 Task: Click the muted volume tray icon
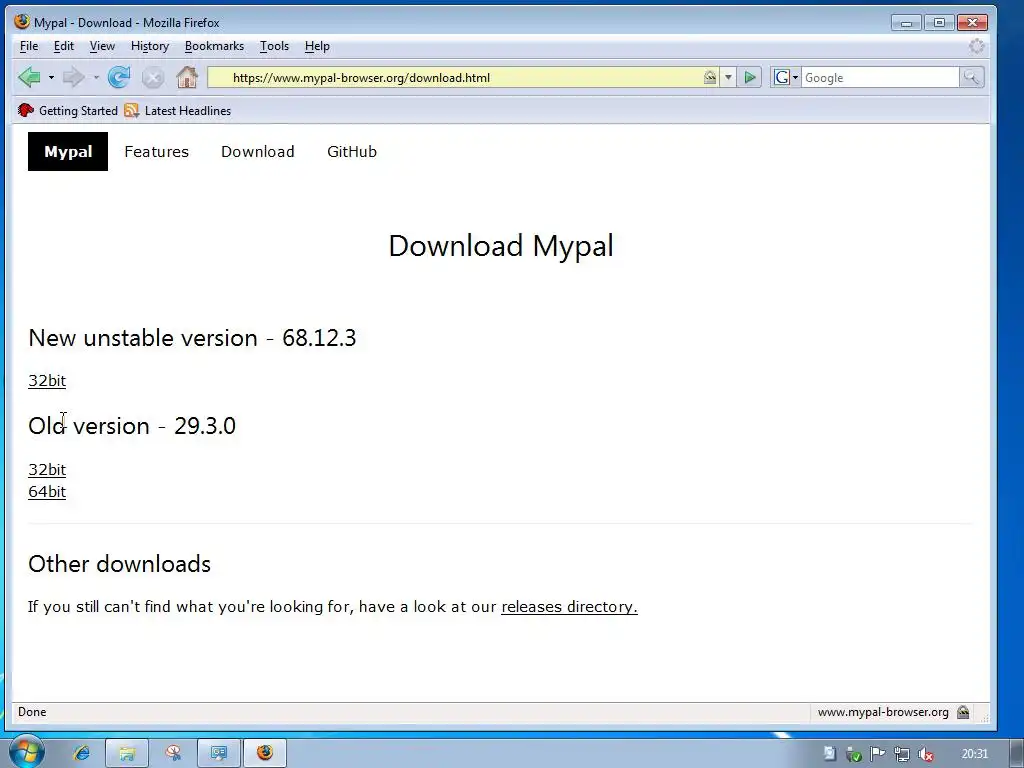point(925,754)
